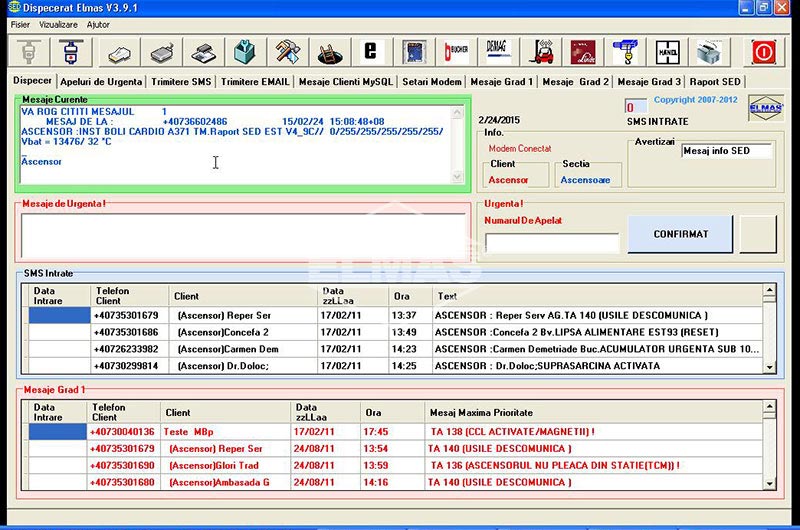Click the red 'Ascensor' Client value

click(x=508, y=180)
